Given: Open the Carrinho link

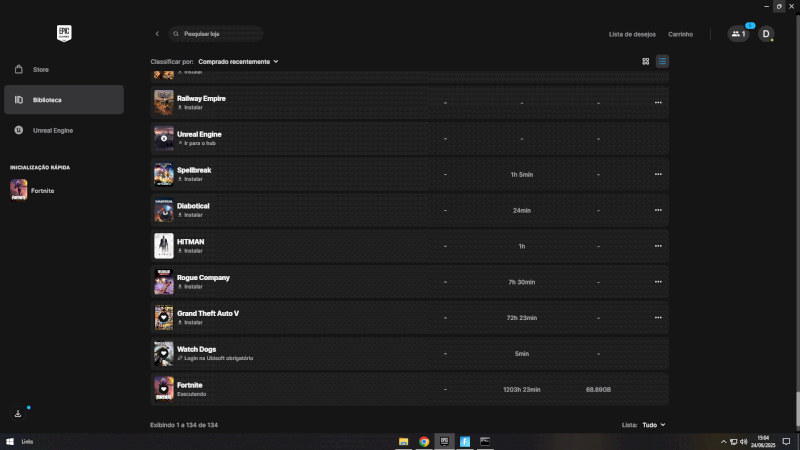Looking at the screenshot, I should click(680, 34).
